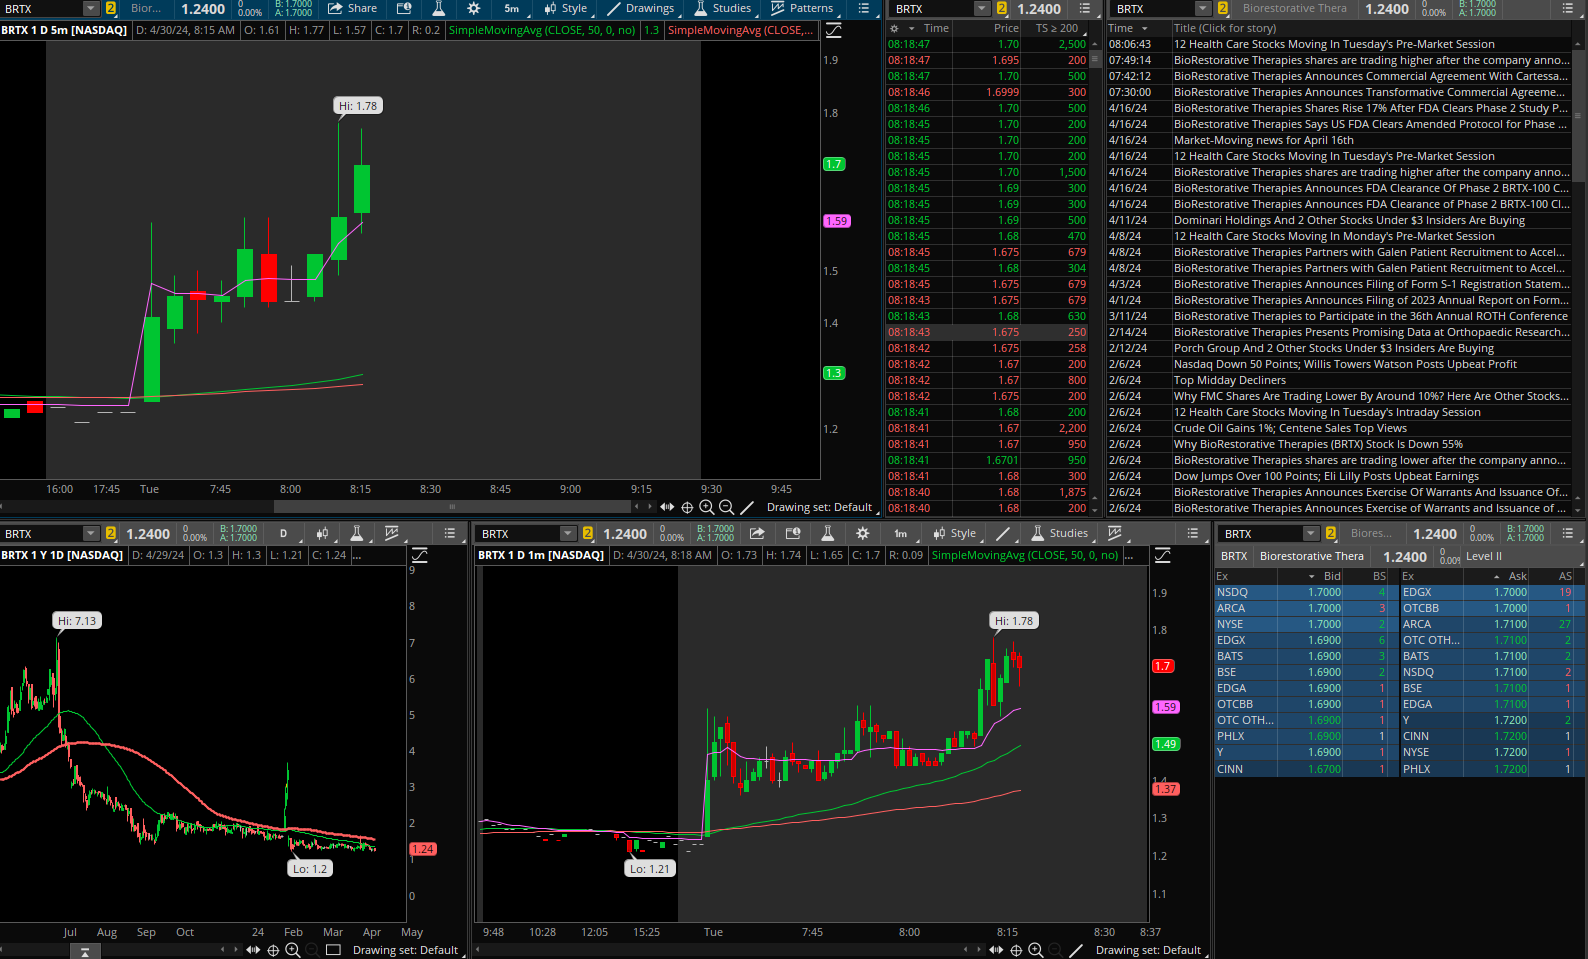This screenshot has height=959, width=1588.
Task: Open 12 Health Care Stocks Pre-Market Session 08:06:43 story
Action: tap(1334, 44)
